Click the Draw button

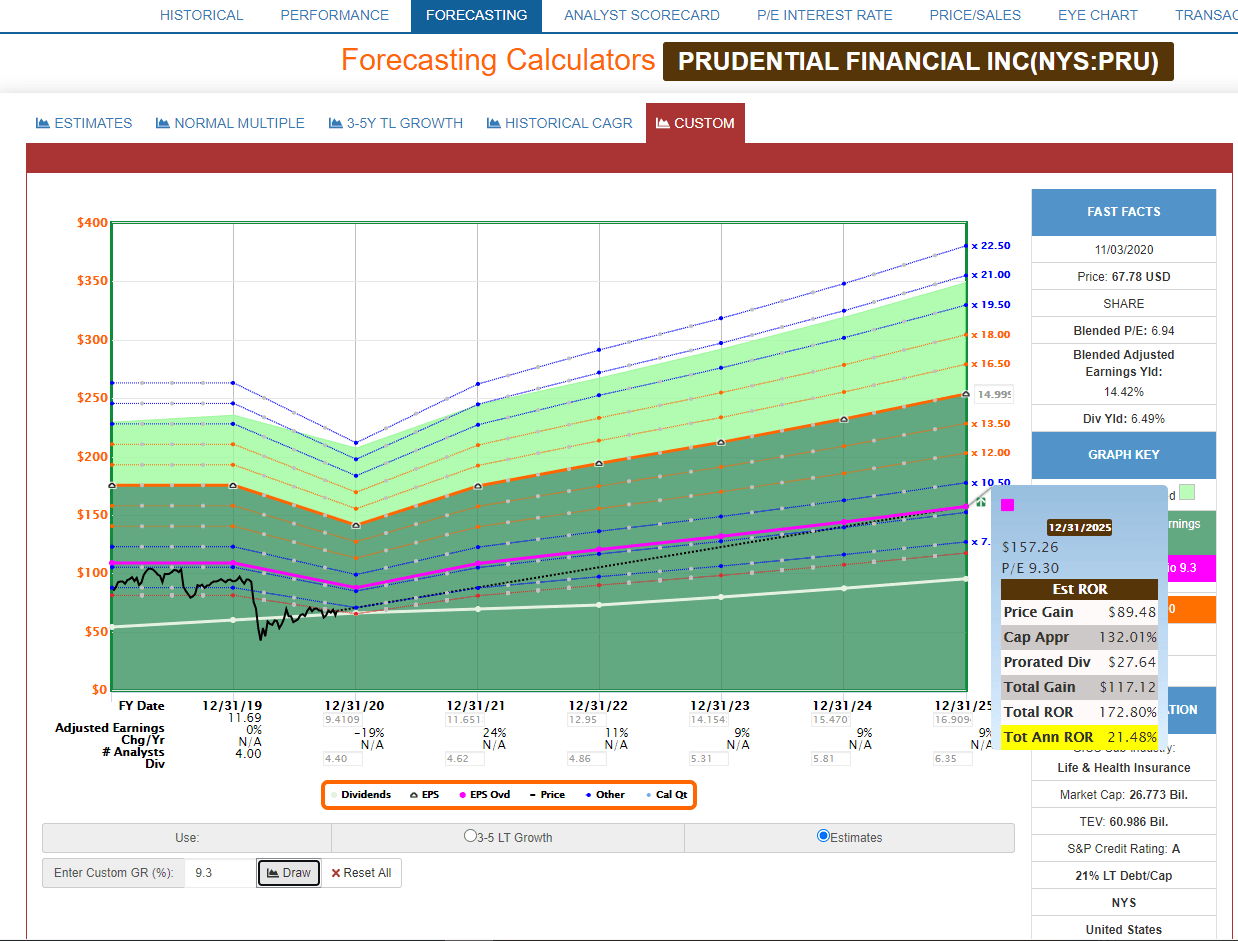click(x=289, y=873)
